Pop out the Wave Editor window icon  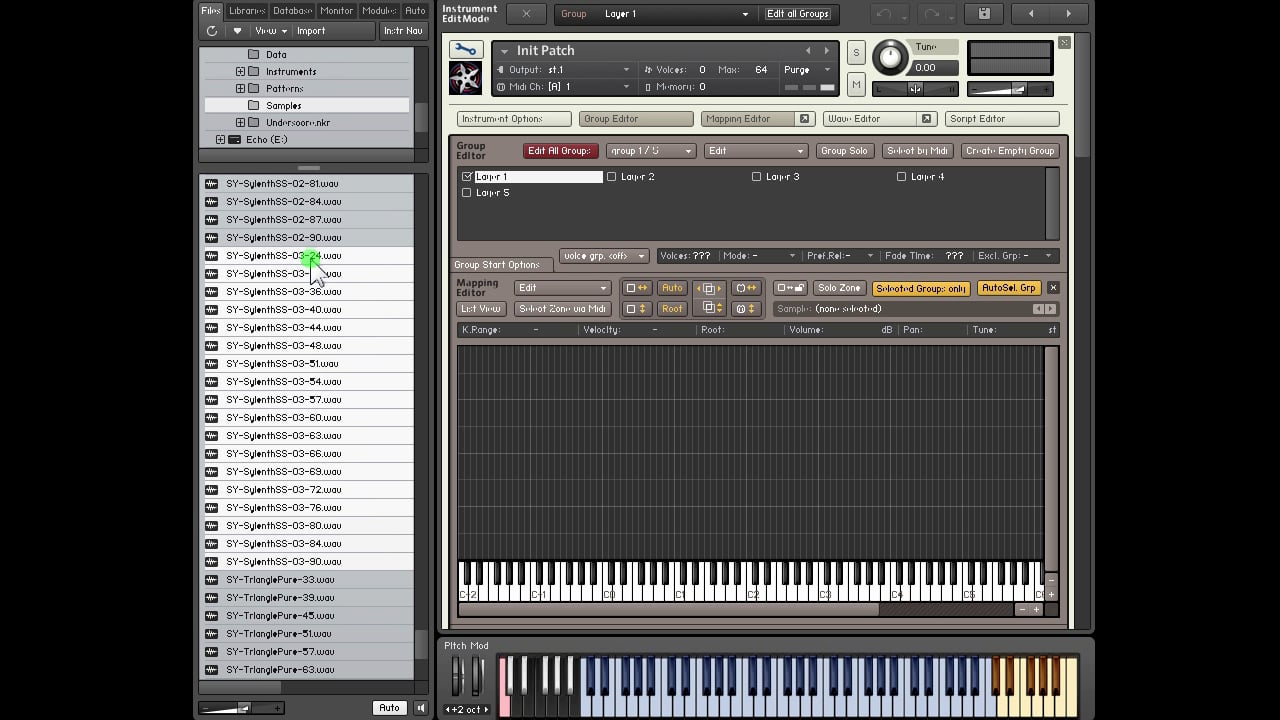coord(926,119)
